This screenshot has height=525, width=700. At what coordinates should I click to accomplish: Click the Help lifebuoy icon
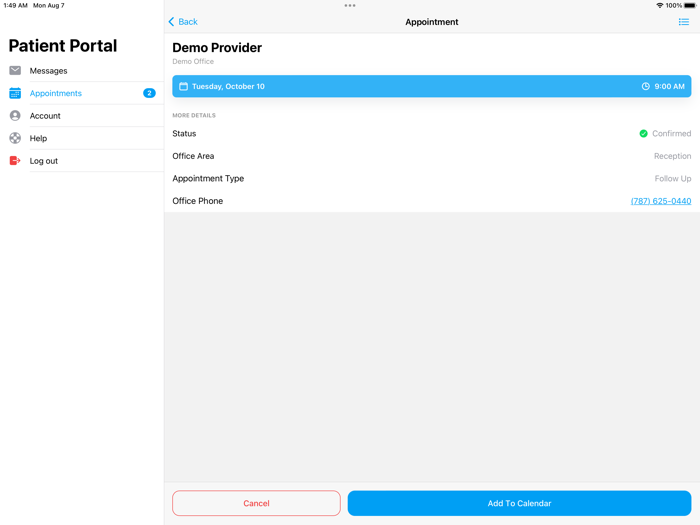click(x=15, y=138)
